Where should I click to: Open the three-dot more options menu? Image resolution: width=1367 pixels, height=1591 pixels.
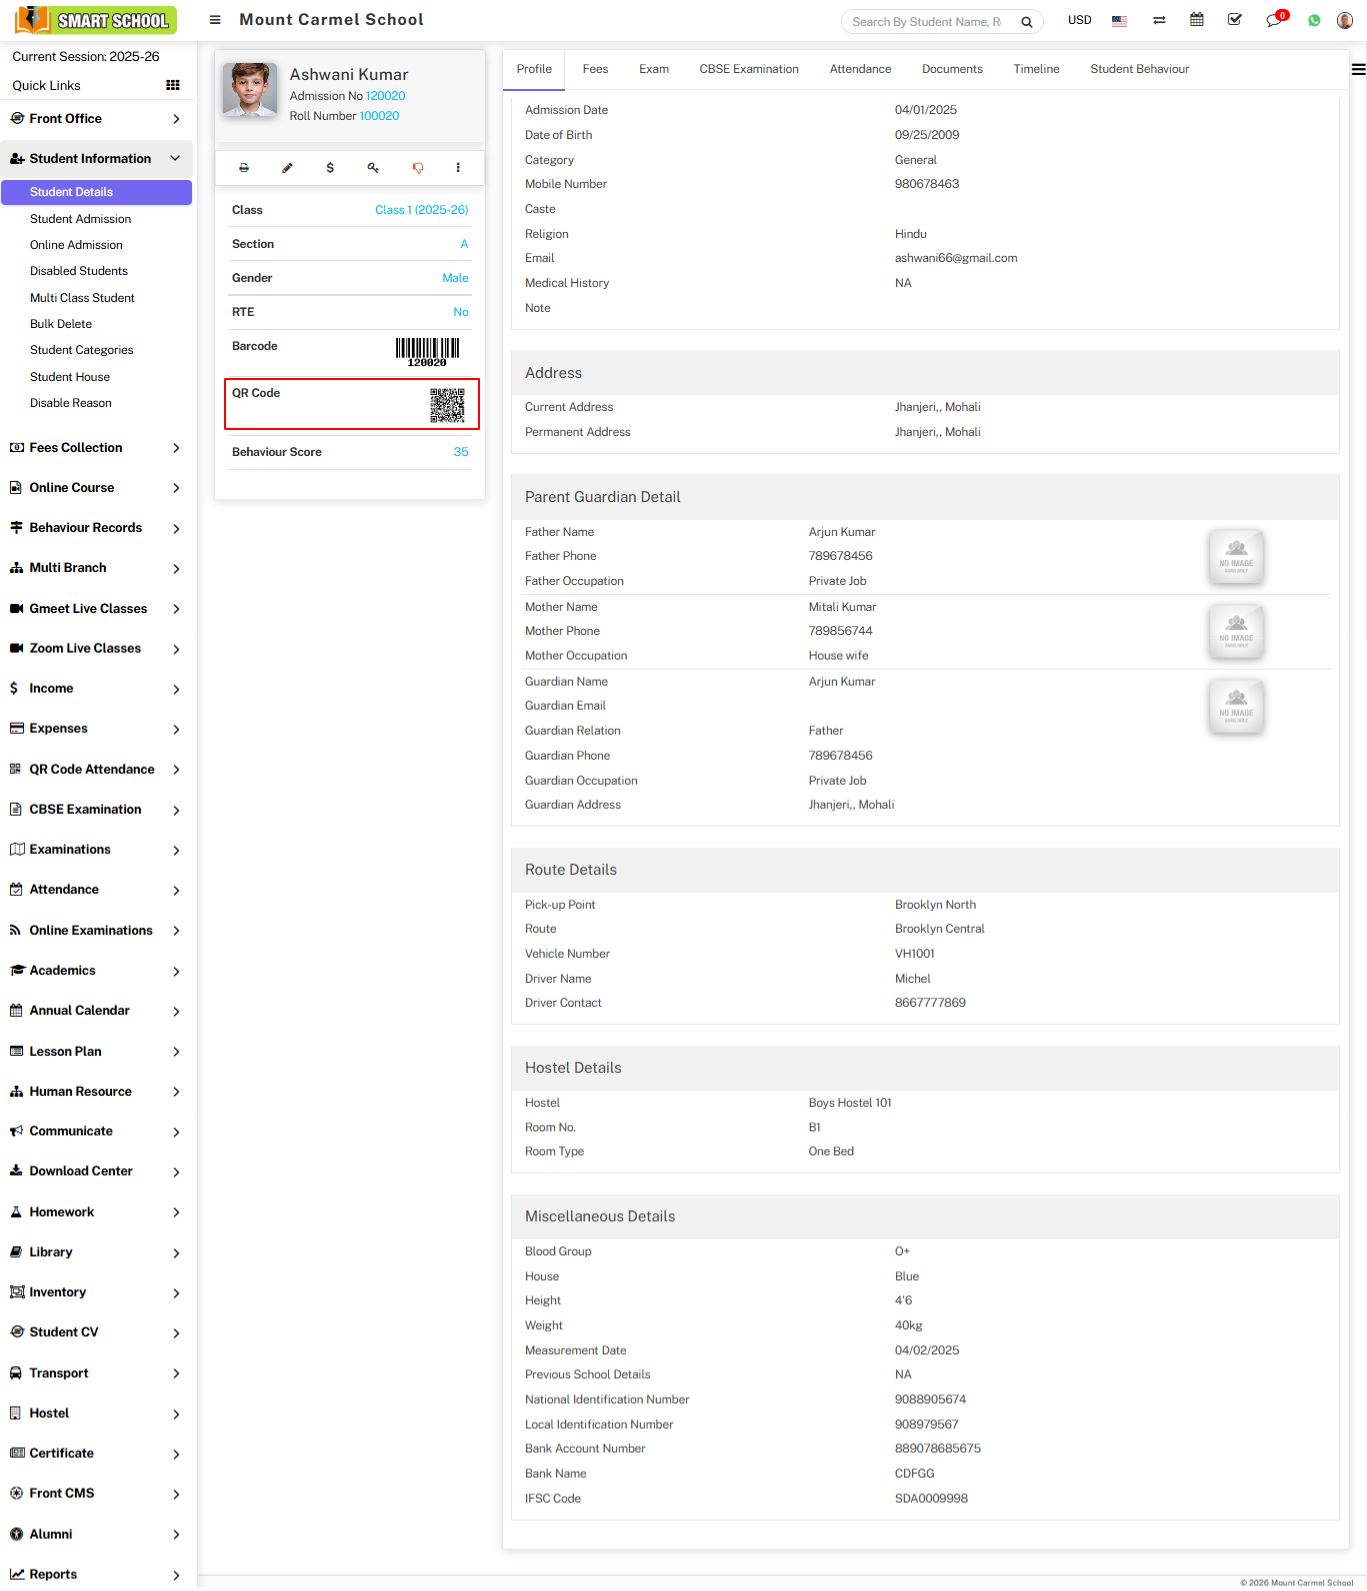458,168
